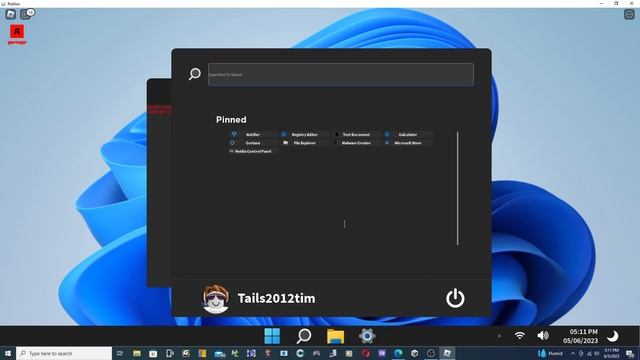Open the pinned Registry Editor app
Image resolution: width=640 pixels, height=360 pixels.
point(304,134)
